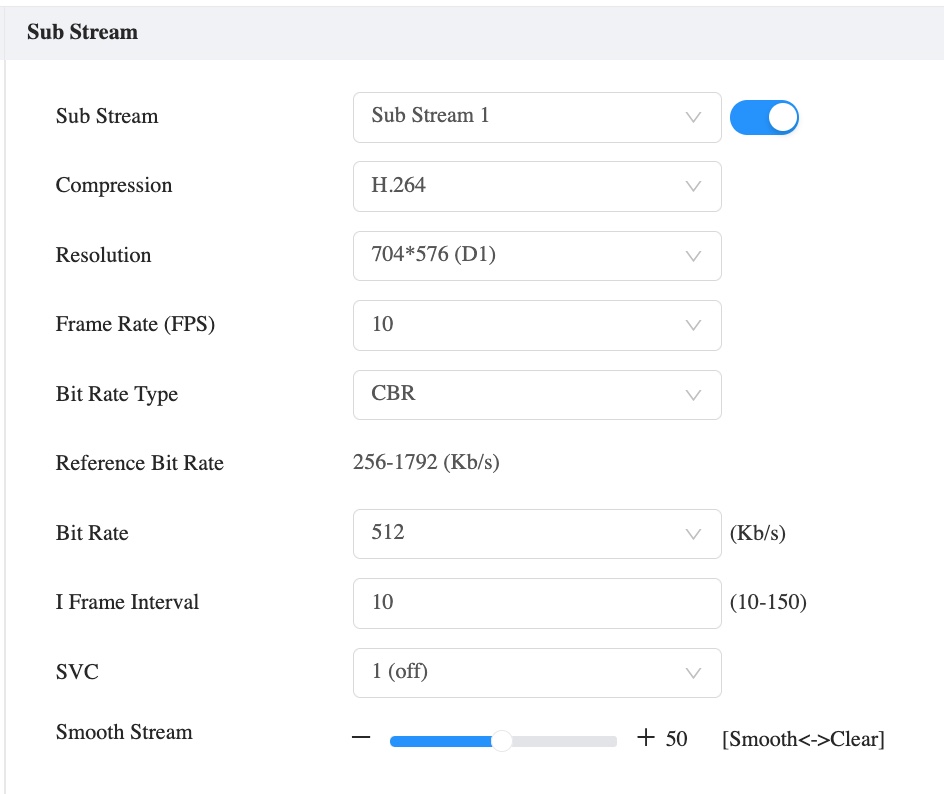Focus the I Frame Interval input field

[x=536, y=603]
